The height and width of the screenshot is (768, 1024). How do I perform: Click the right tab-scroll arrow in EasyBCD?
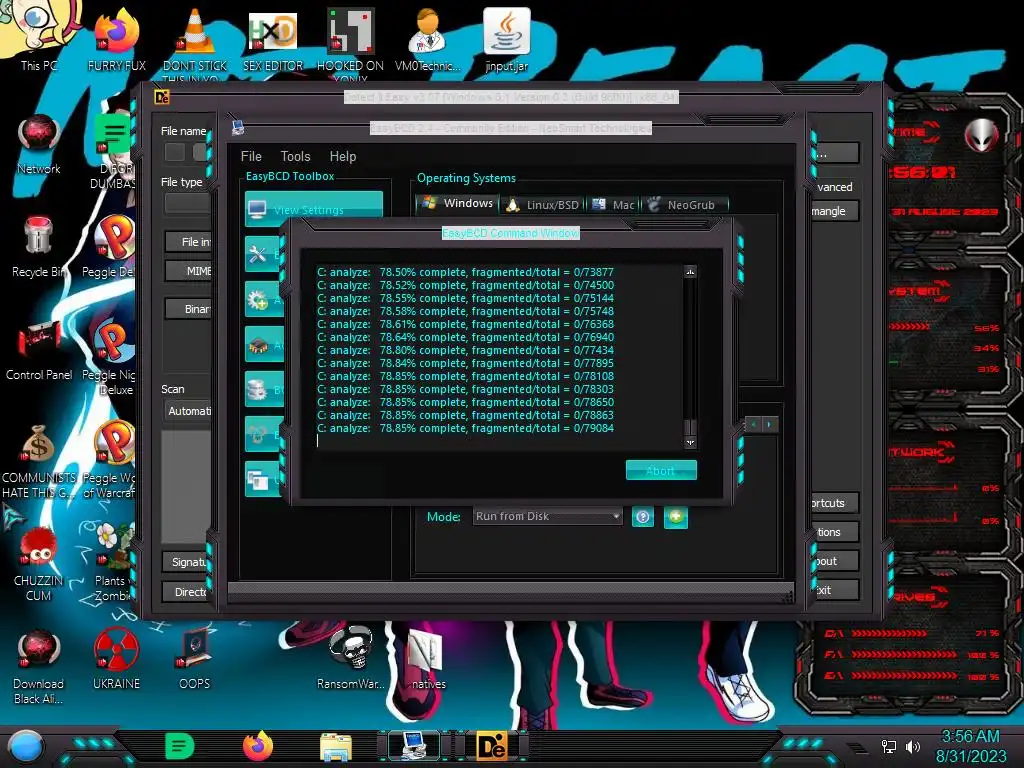point(770,424)
